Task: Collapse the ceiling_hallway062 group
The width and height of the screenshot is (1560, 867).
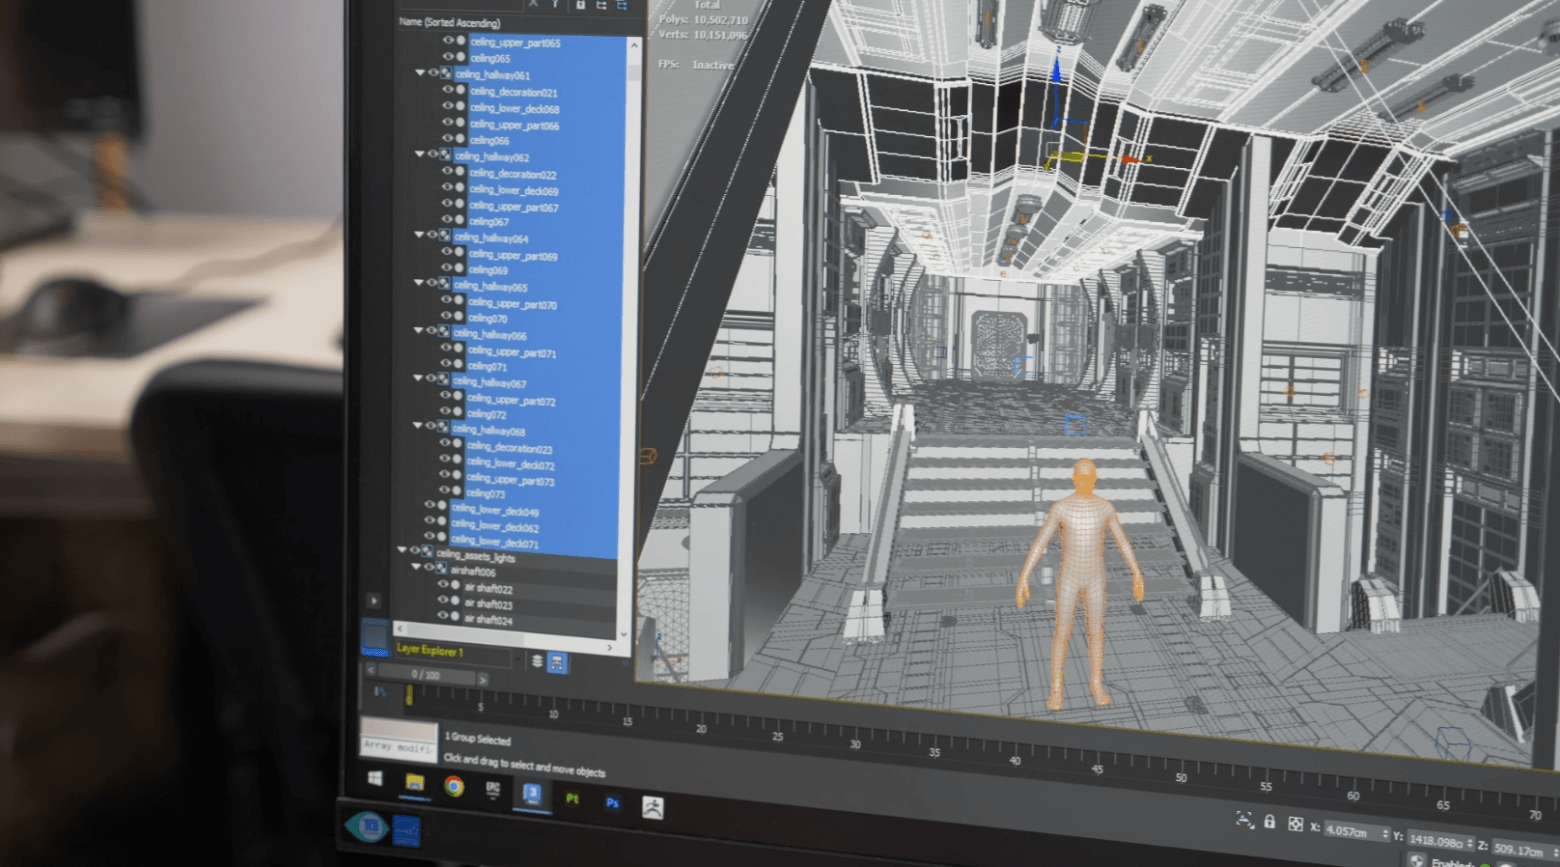Action: click(419, 155)
